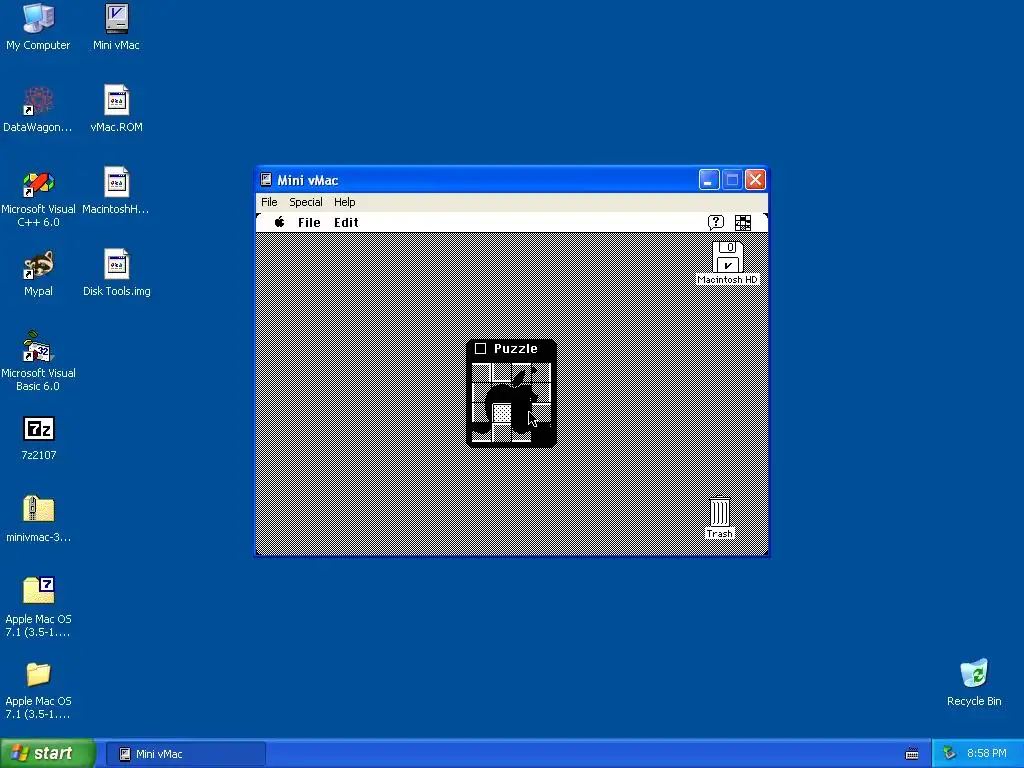Select the DataWagon desktop shortcut
The width and height of the screenshot is (1024, 768).
click(x=38, y=108)
